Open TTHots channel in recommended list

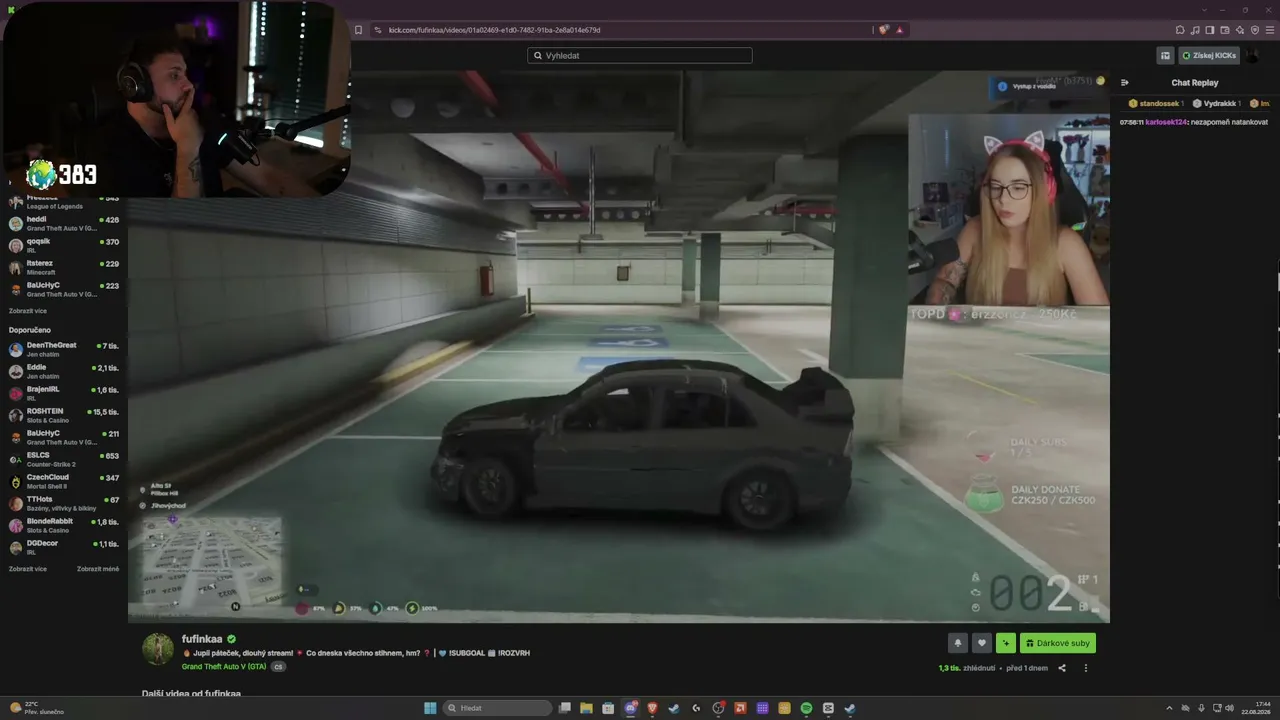pyautogui.click(x=64, y=503)
